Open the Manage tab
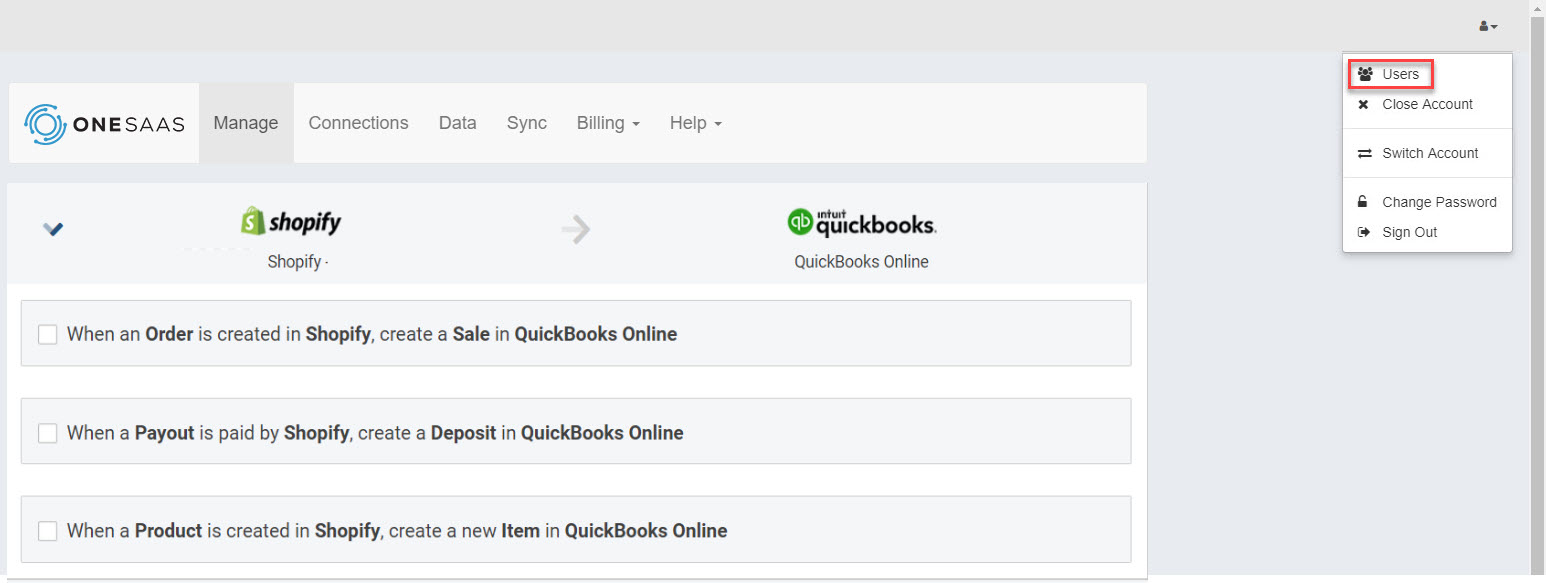The width and height of the screenshot is (1546, 583). pyautogui.click(x=246, y=123)
